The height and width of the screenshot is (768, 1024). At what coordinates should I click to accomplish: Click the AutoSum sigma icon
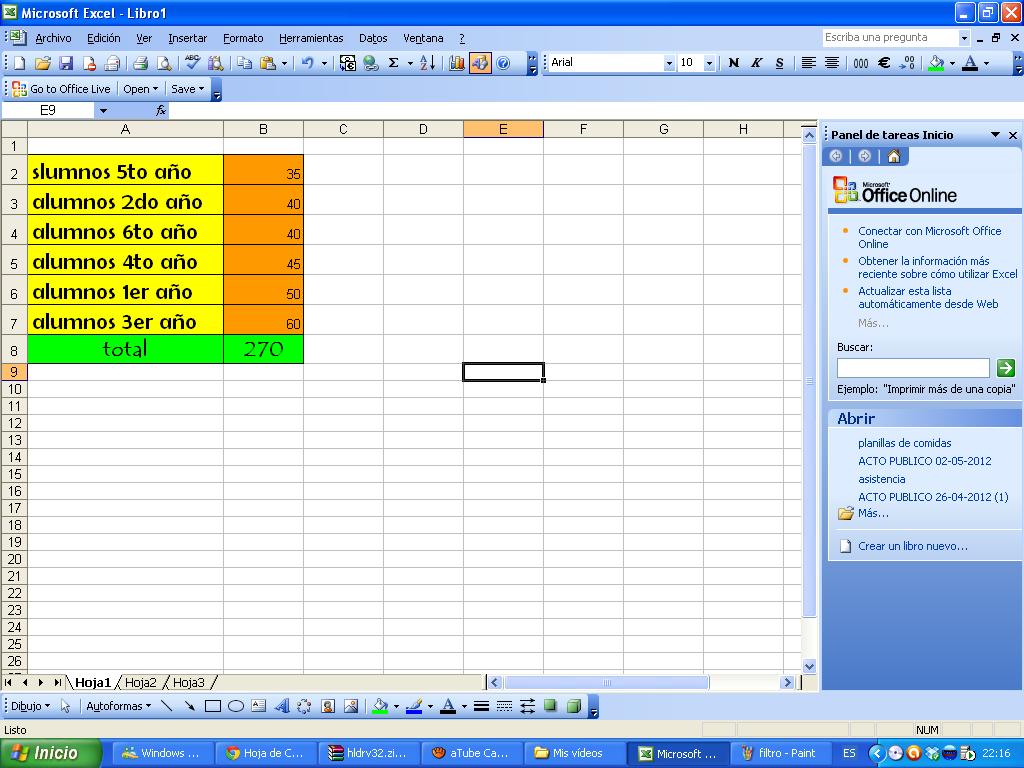click(393, 63)
